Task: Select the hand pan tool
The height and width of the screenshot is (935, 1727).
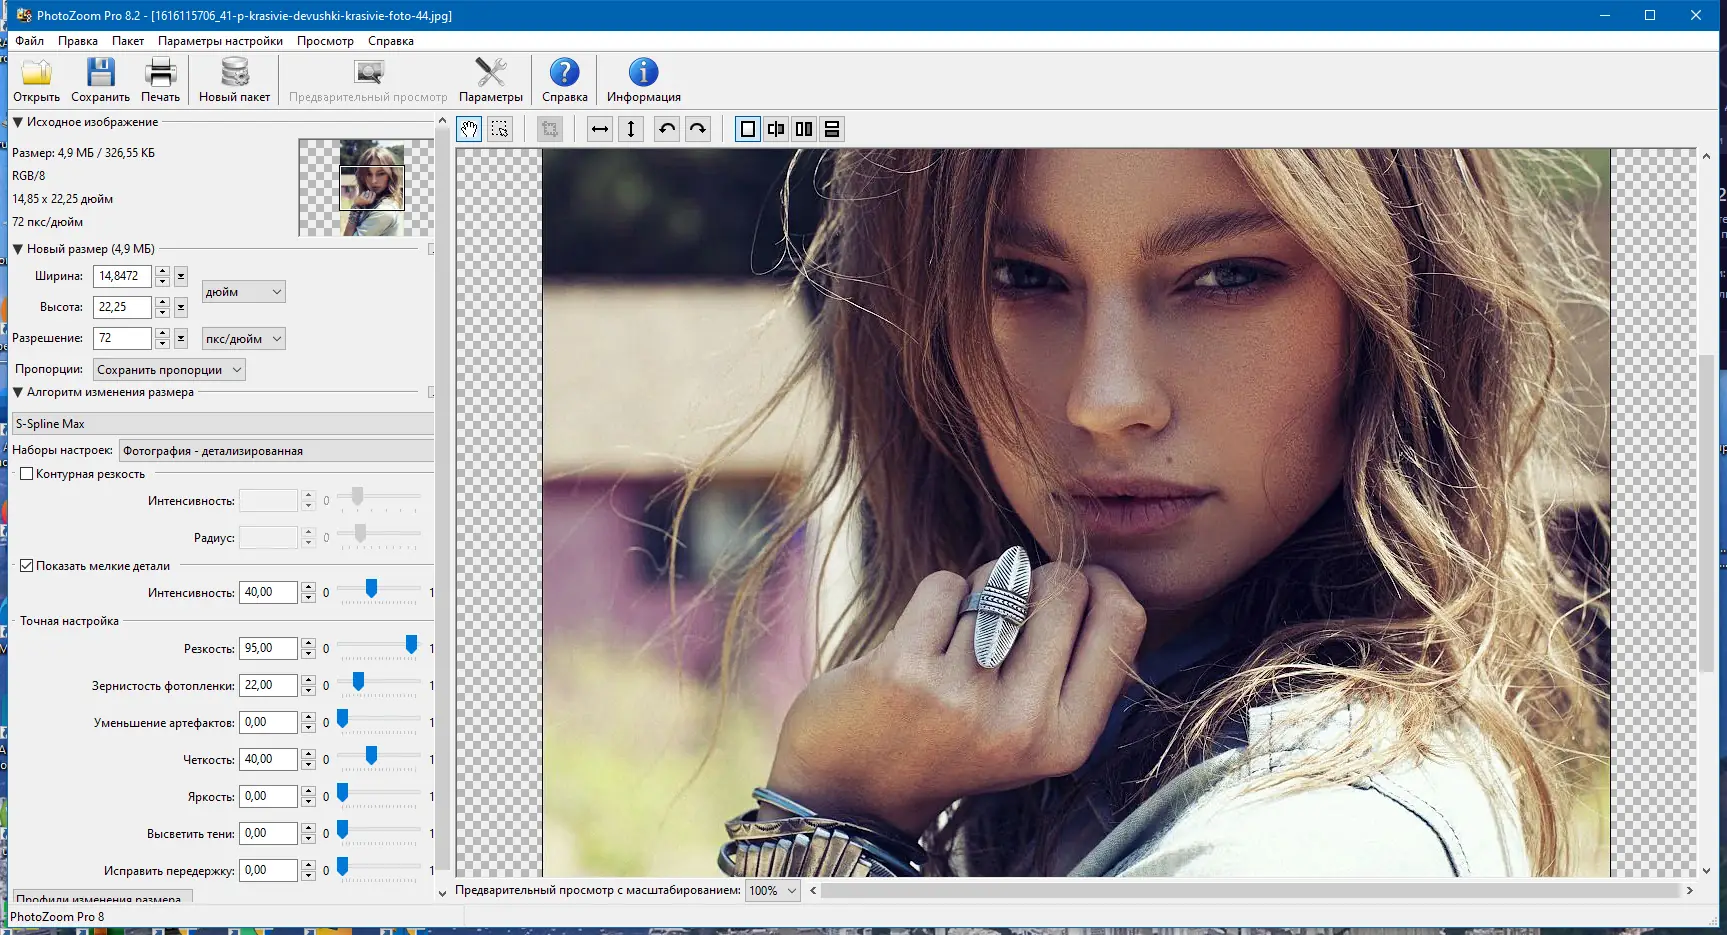Action: click(x=469, y=129)
